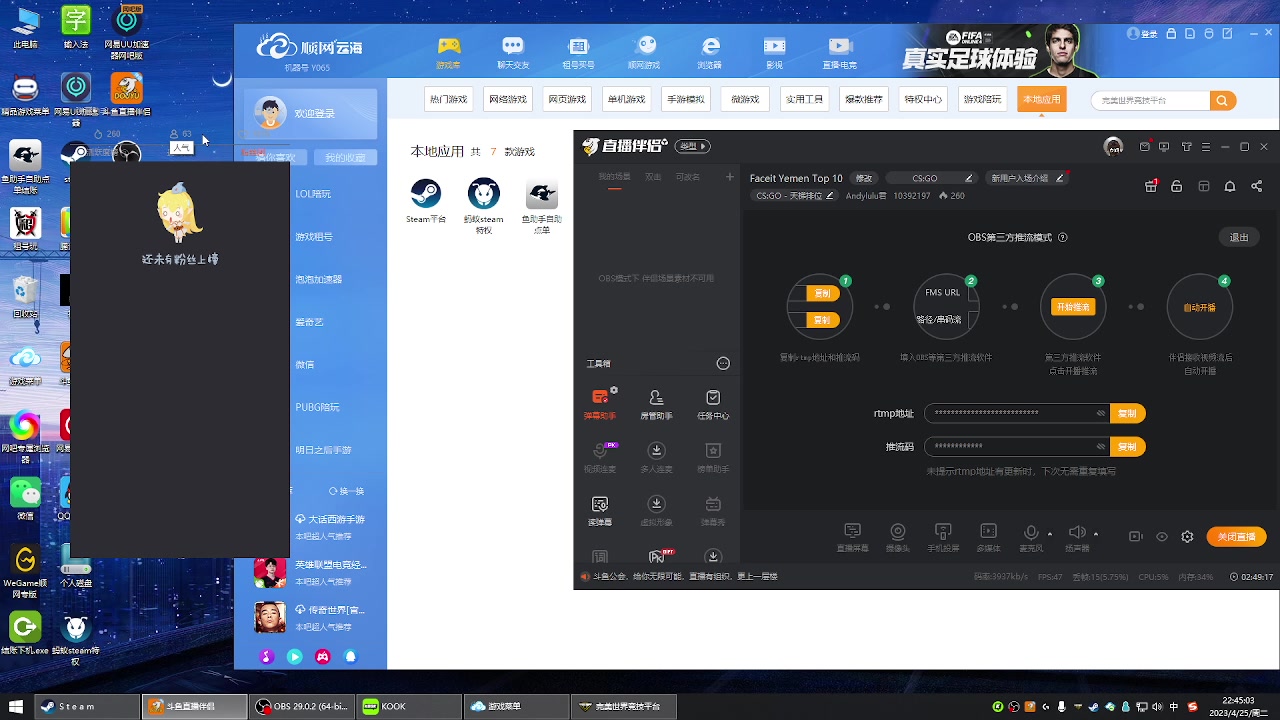This screenshot has height=720, width=1280.
Task: Open the OBS mode help question icon
Action: 1062,237
